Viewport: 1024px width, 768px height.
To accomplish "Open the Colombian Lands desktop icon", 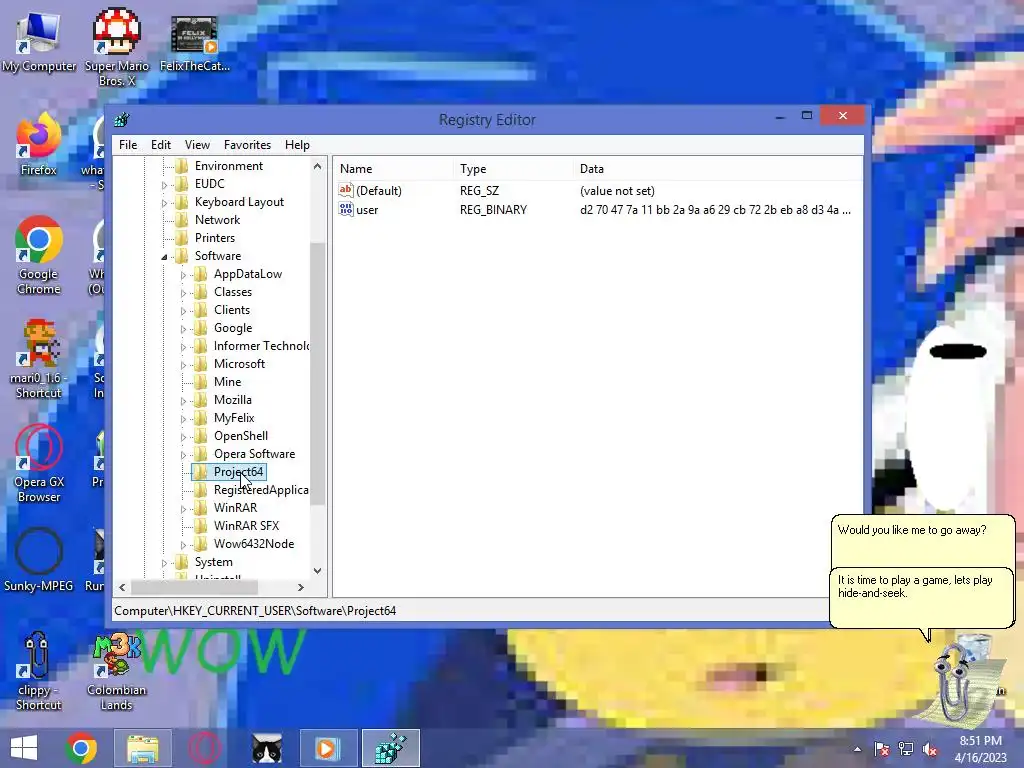I will (x=116, y=671).
